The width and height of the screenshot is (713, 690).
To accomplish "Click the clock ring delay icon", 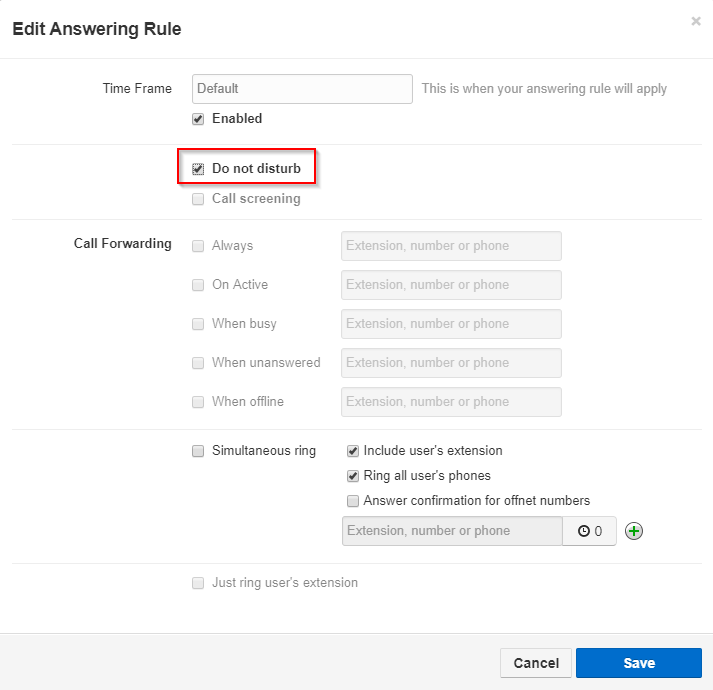I will pyautogui.click(x=582, y=532).
